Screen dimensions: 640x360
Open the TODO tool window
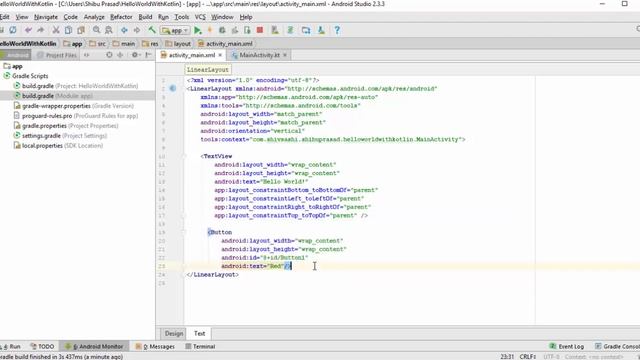pos(42,347)
